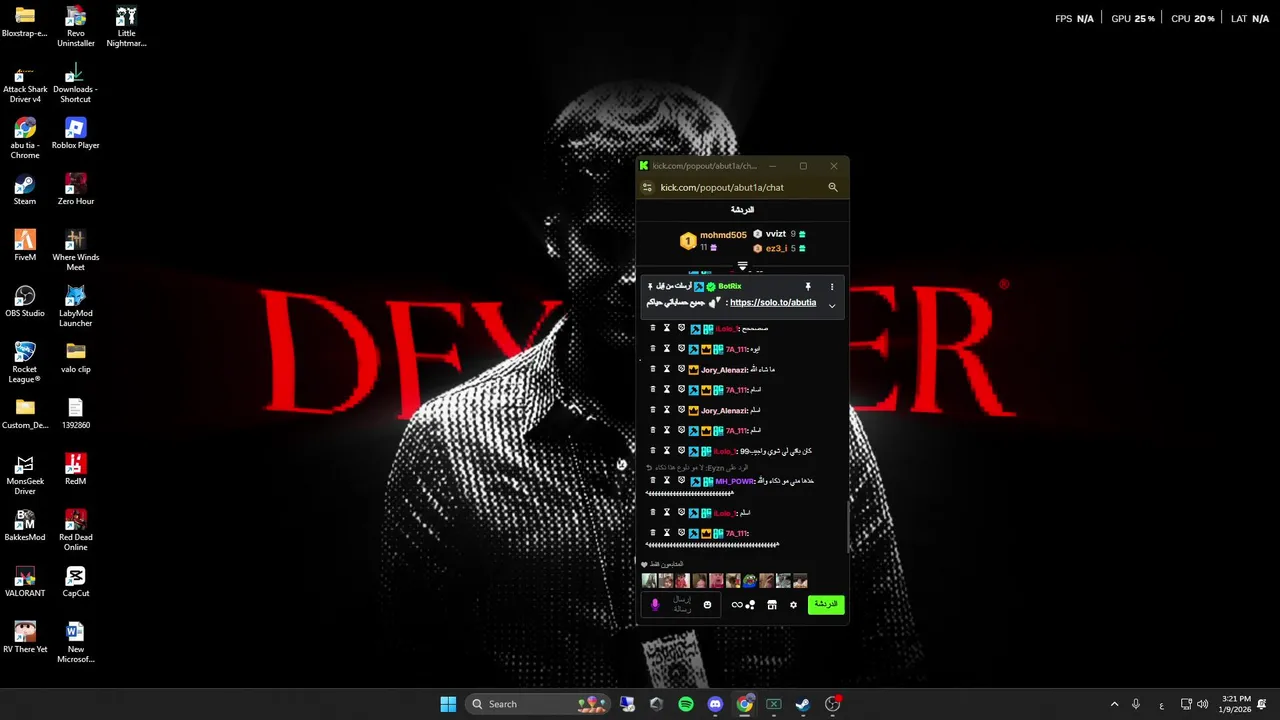Click the Chrome icon on the taskbar
Image resolution: width=1280 pixels, height=720 pixels.
pyautogui.click(x=745, y=704)
